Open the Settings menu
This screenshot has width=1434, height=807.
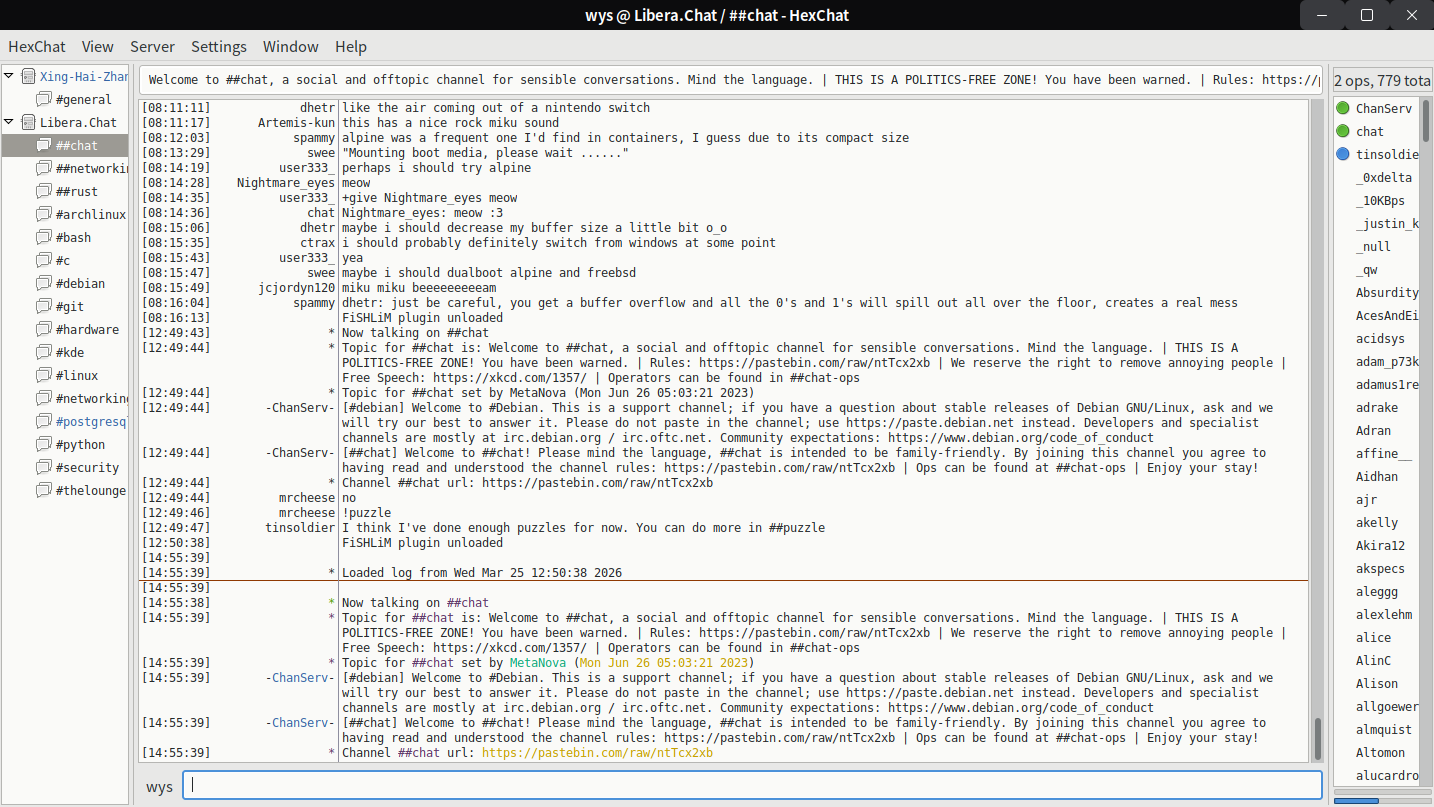pyautogui.click(x=219, y=46)
